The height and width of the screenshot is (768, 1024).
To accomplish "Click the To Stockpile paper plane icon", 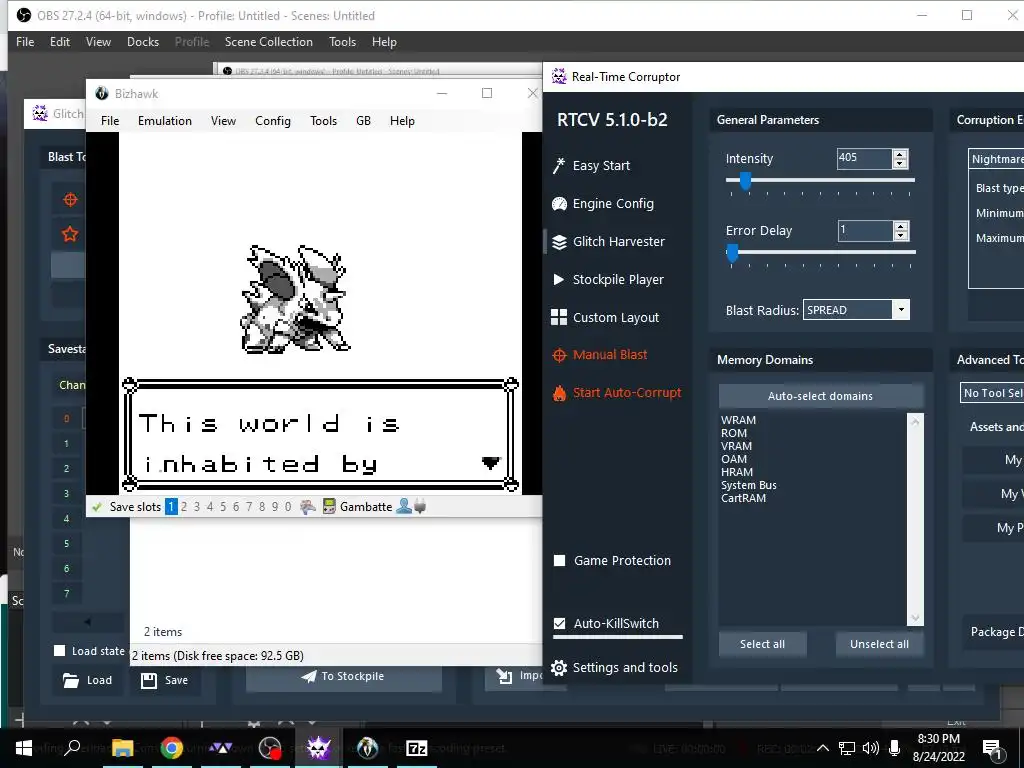I will pyautogui.click(x=309, y=676).
